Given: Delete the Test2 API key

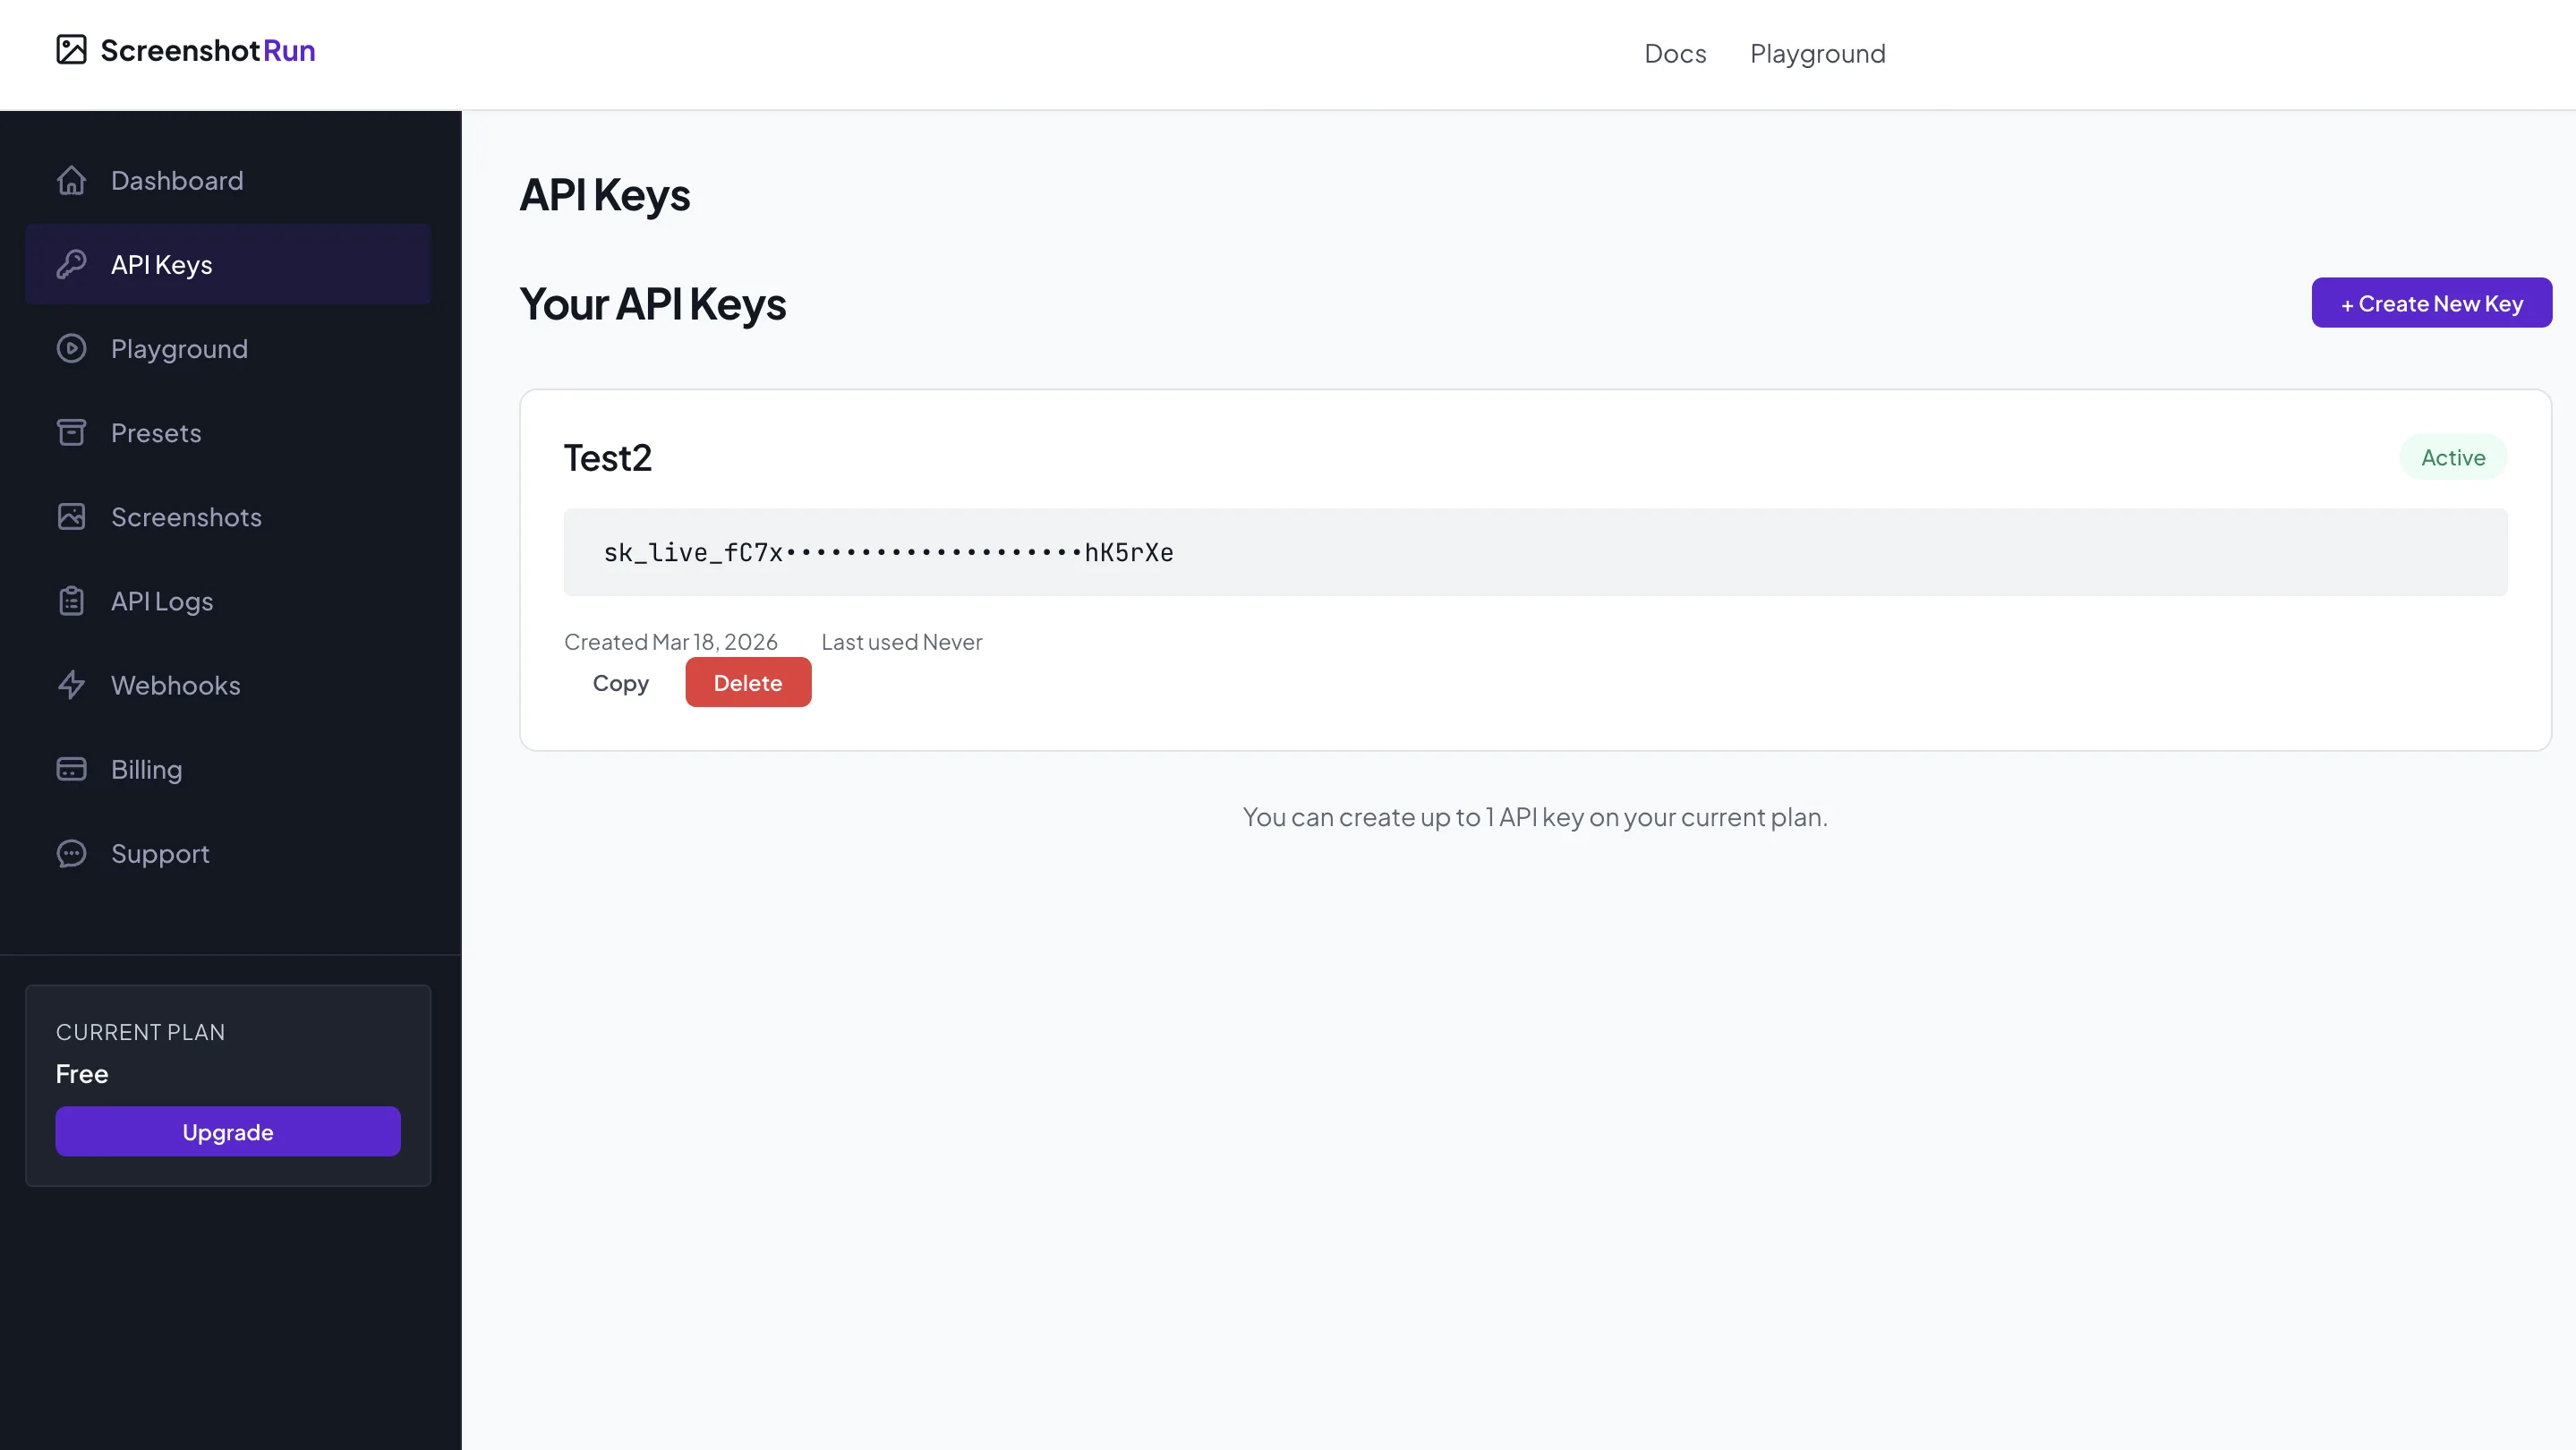Looking at the screenshot, I should pyautogui.click(x=747, y=682).
